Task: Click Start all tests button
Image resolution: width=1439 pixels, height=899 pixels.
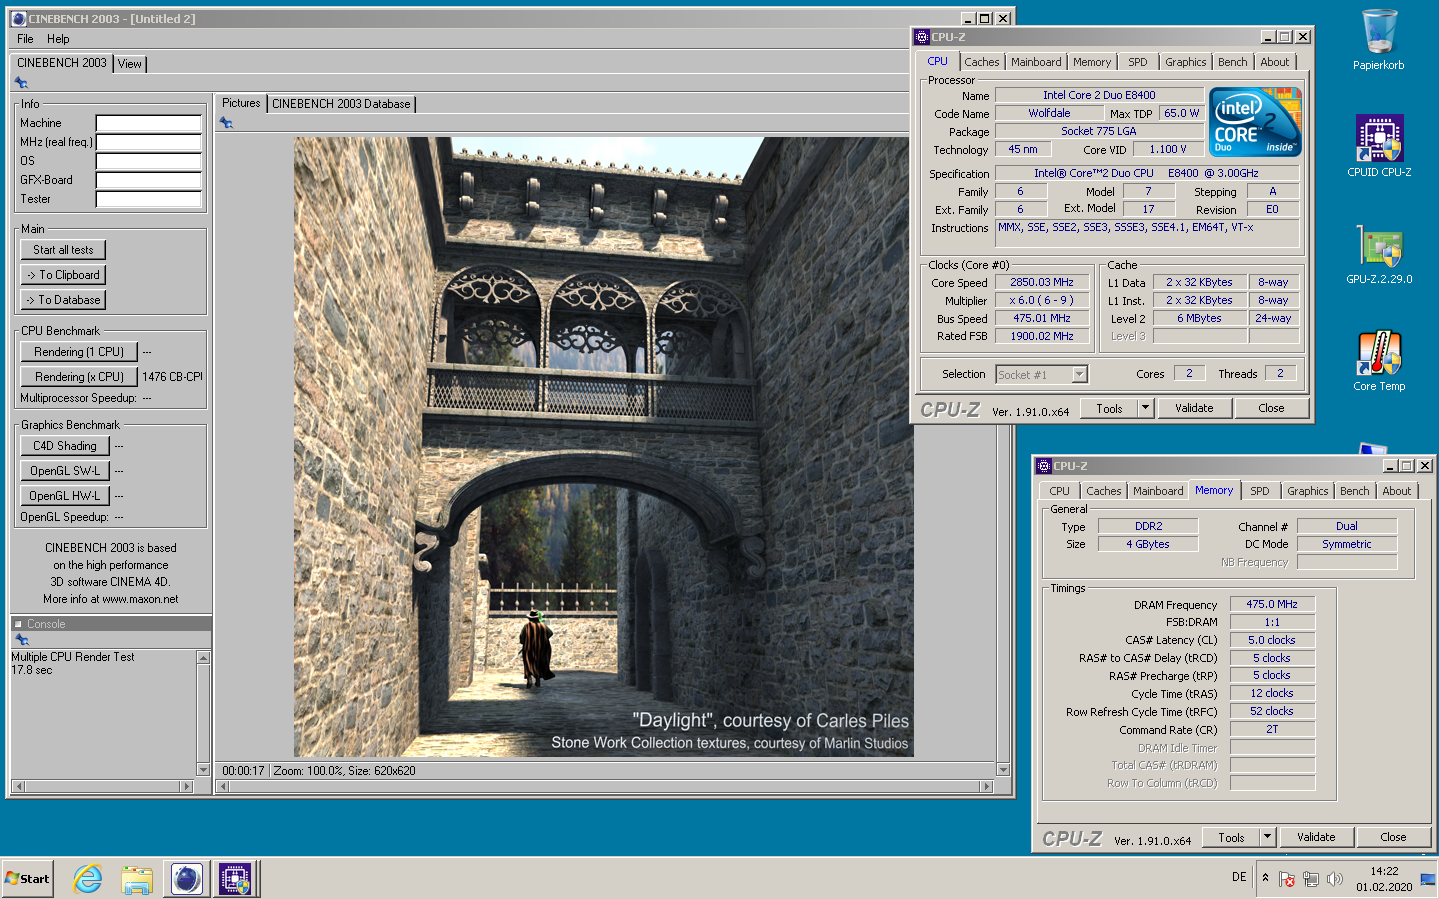Action: coord(63,250)
